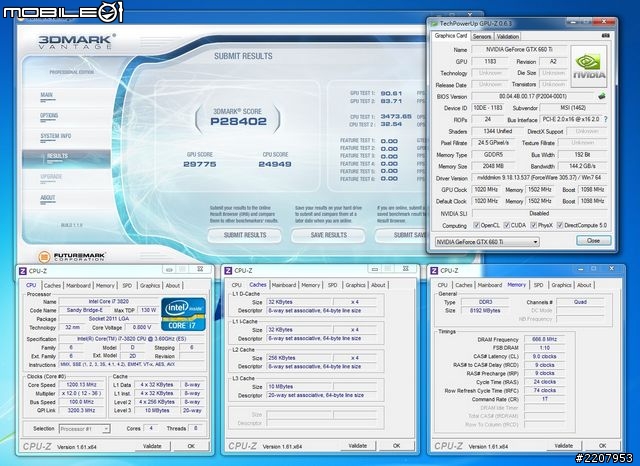Switch to the Validation tab in GPU-Z
This screenshot has width=640, height=466.
(x=507, y=36)
